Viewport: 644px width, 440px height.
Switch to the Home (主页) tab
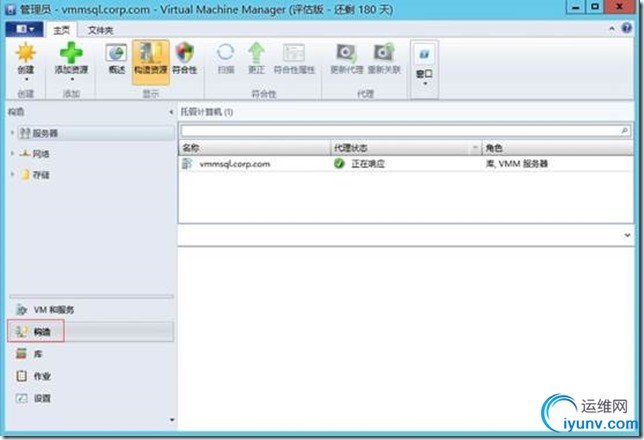pos(62,30)
